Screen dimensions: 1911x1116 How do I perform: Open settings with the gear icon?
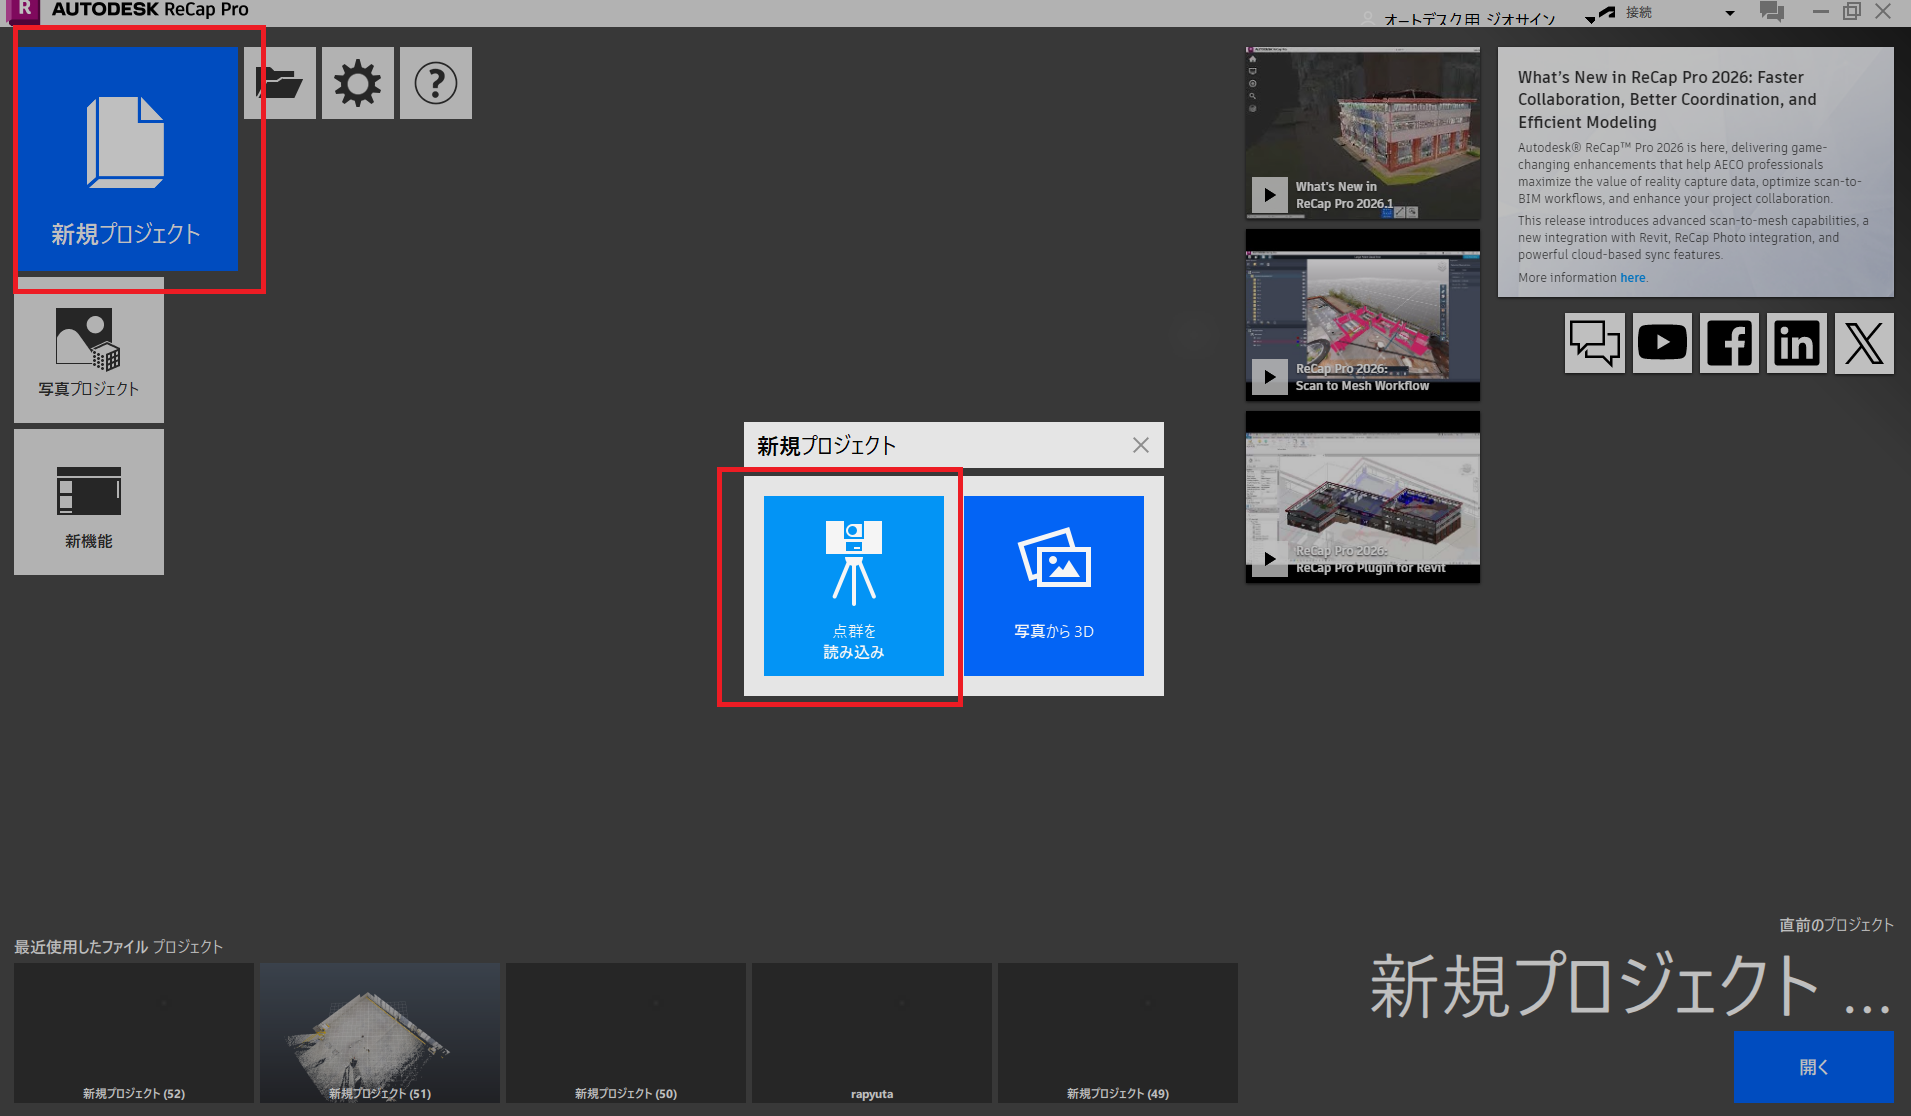pos(357,83)
